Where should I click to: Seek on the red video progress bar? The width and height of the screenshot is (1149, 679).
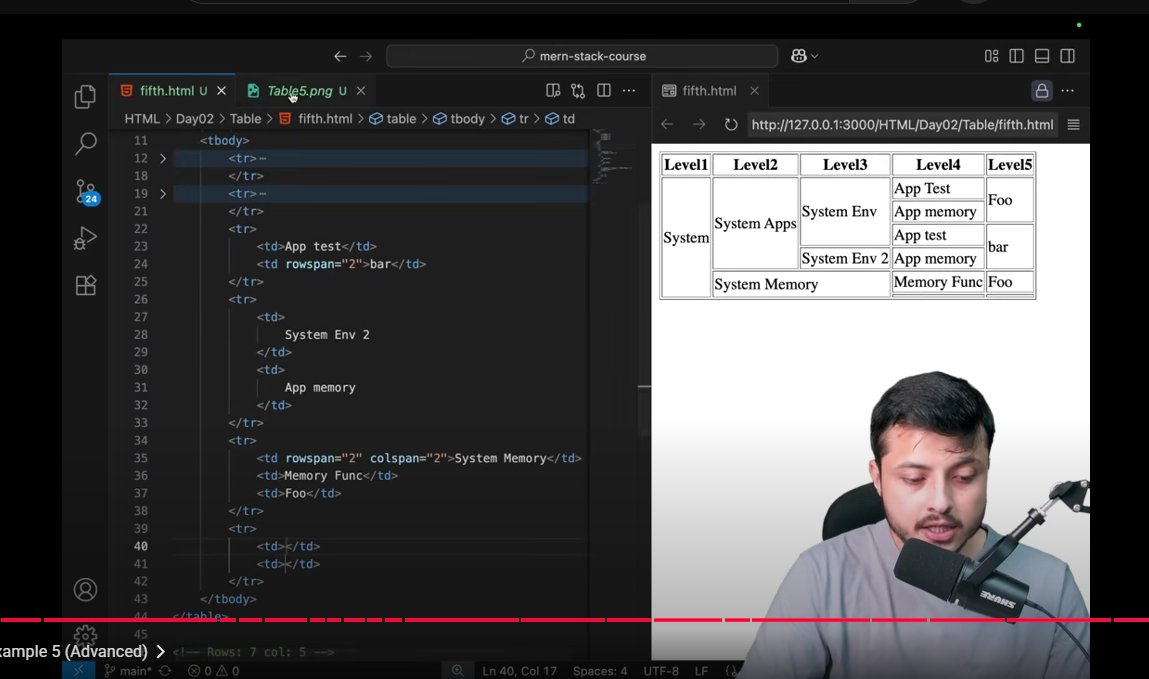(574, 620)
